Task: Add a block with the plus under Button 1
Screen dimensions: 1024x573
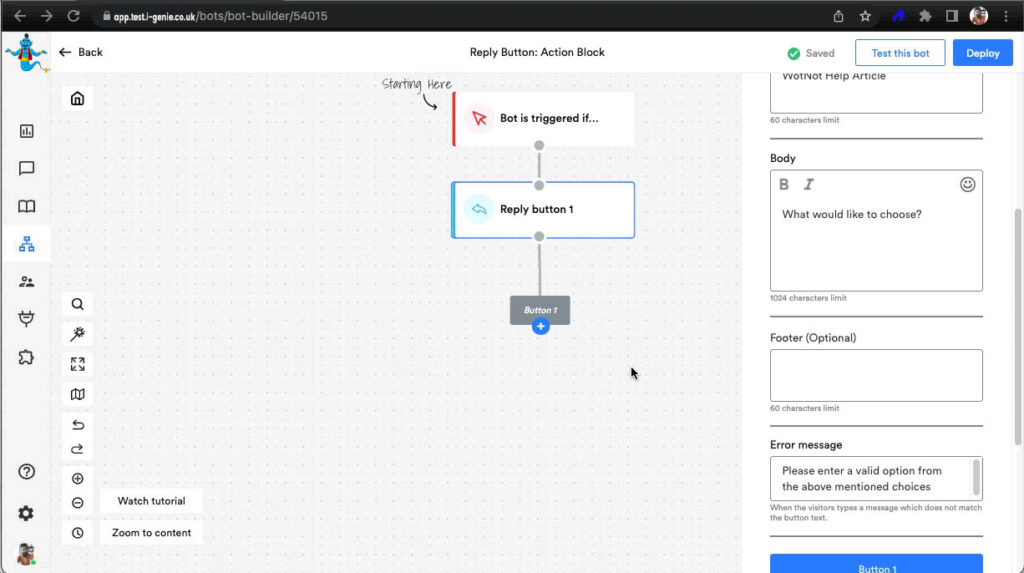Action: pos(540,327)
